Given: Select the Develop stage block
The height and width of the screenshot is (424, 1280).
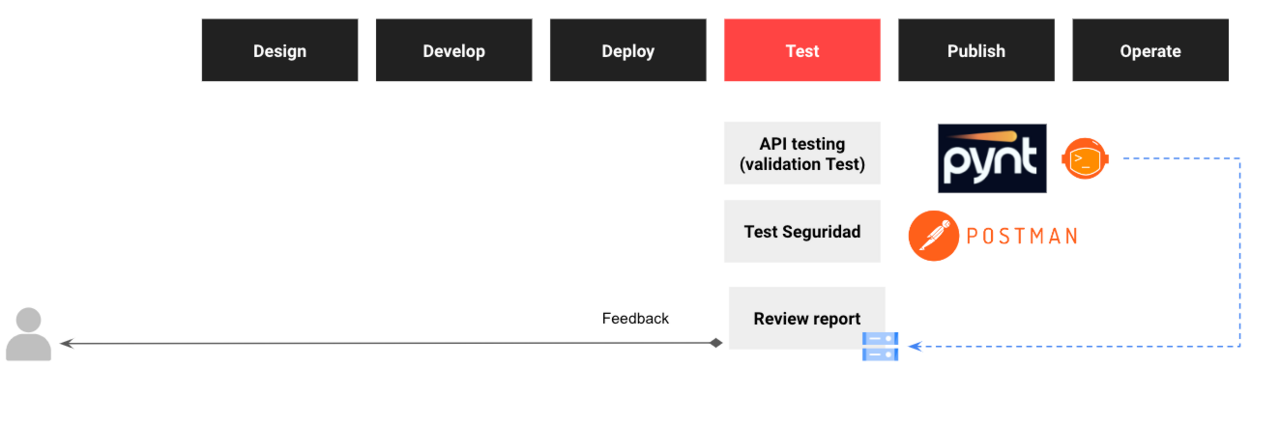Looking at the screenshot, I should pyautogui.click(x=454, y=50).
